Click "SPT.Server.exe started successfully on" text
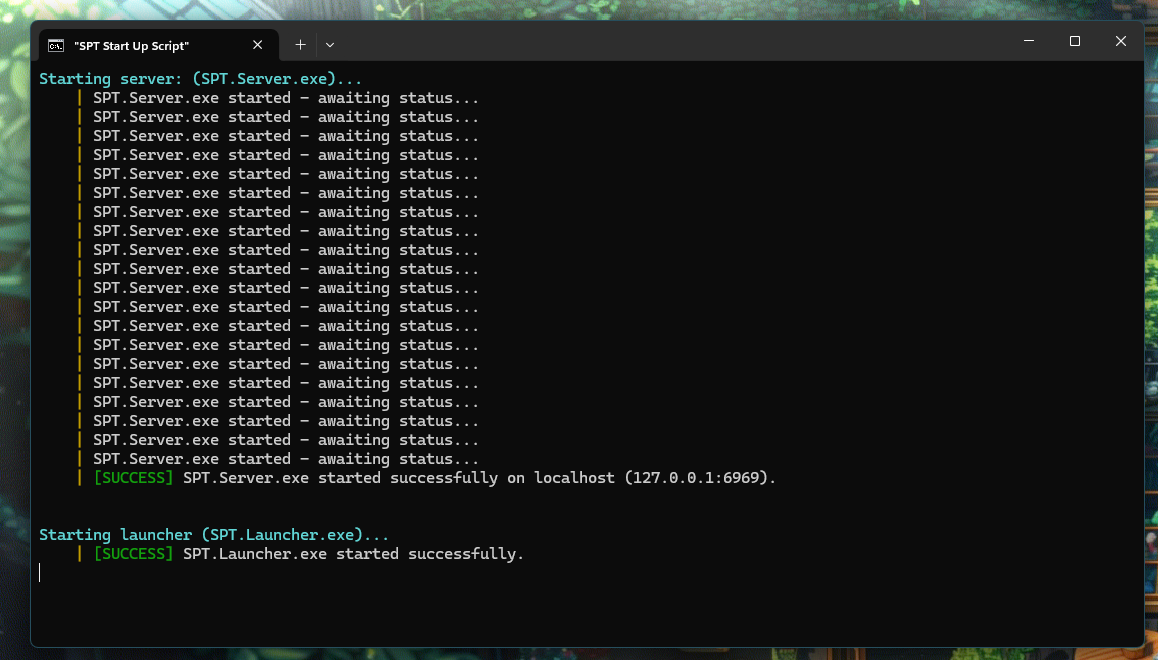 (x=354, y=478)
